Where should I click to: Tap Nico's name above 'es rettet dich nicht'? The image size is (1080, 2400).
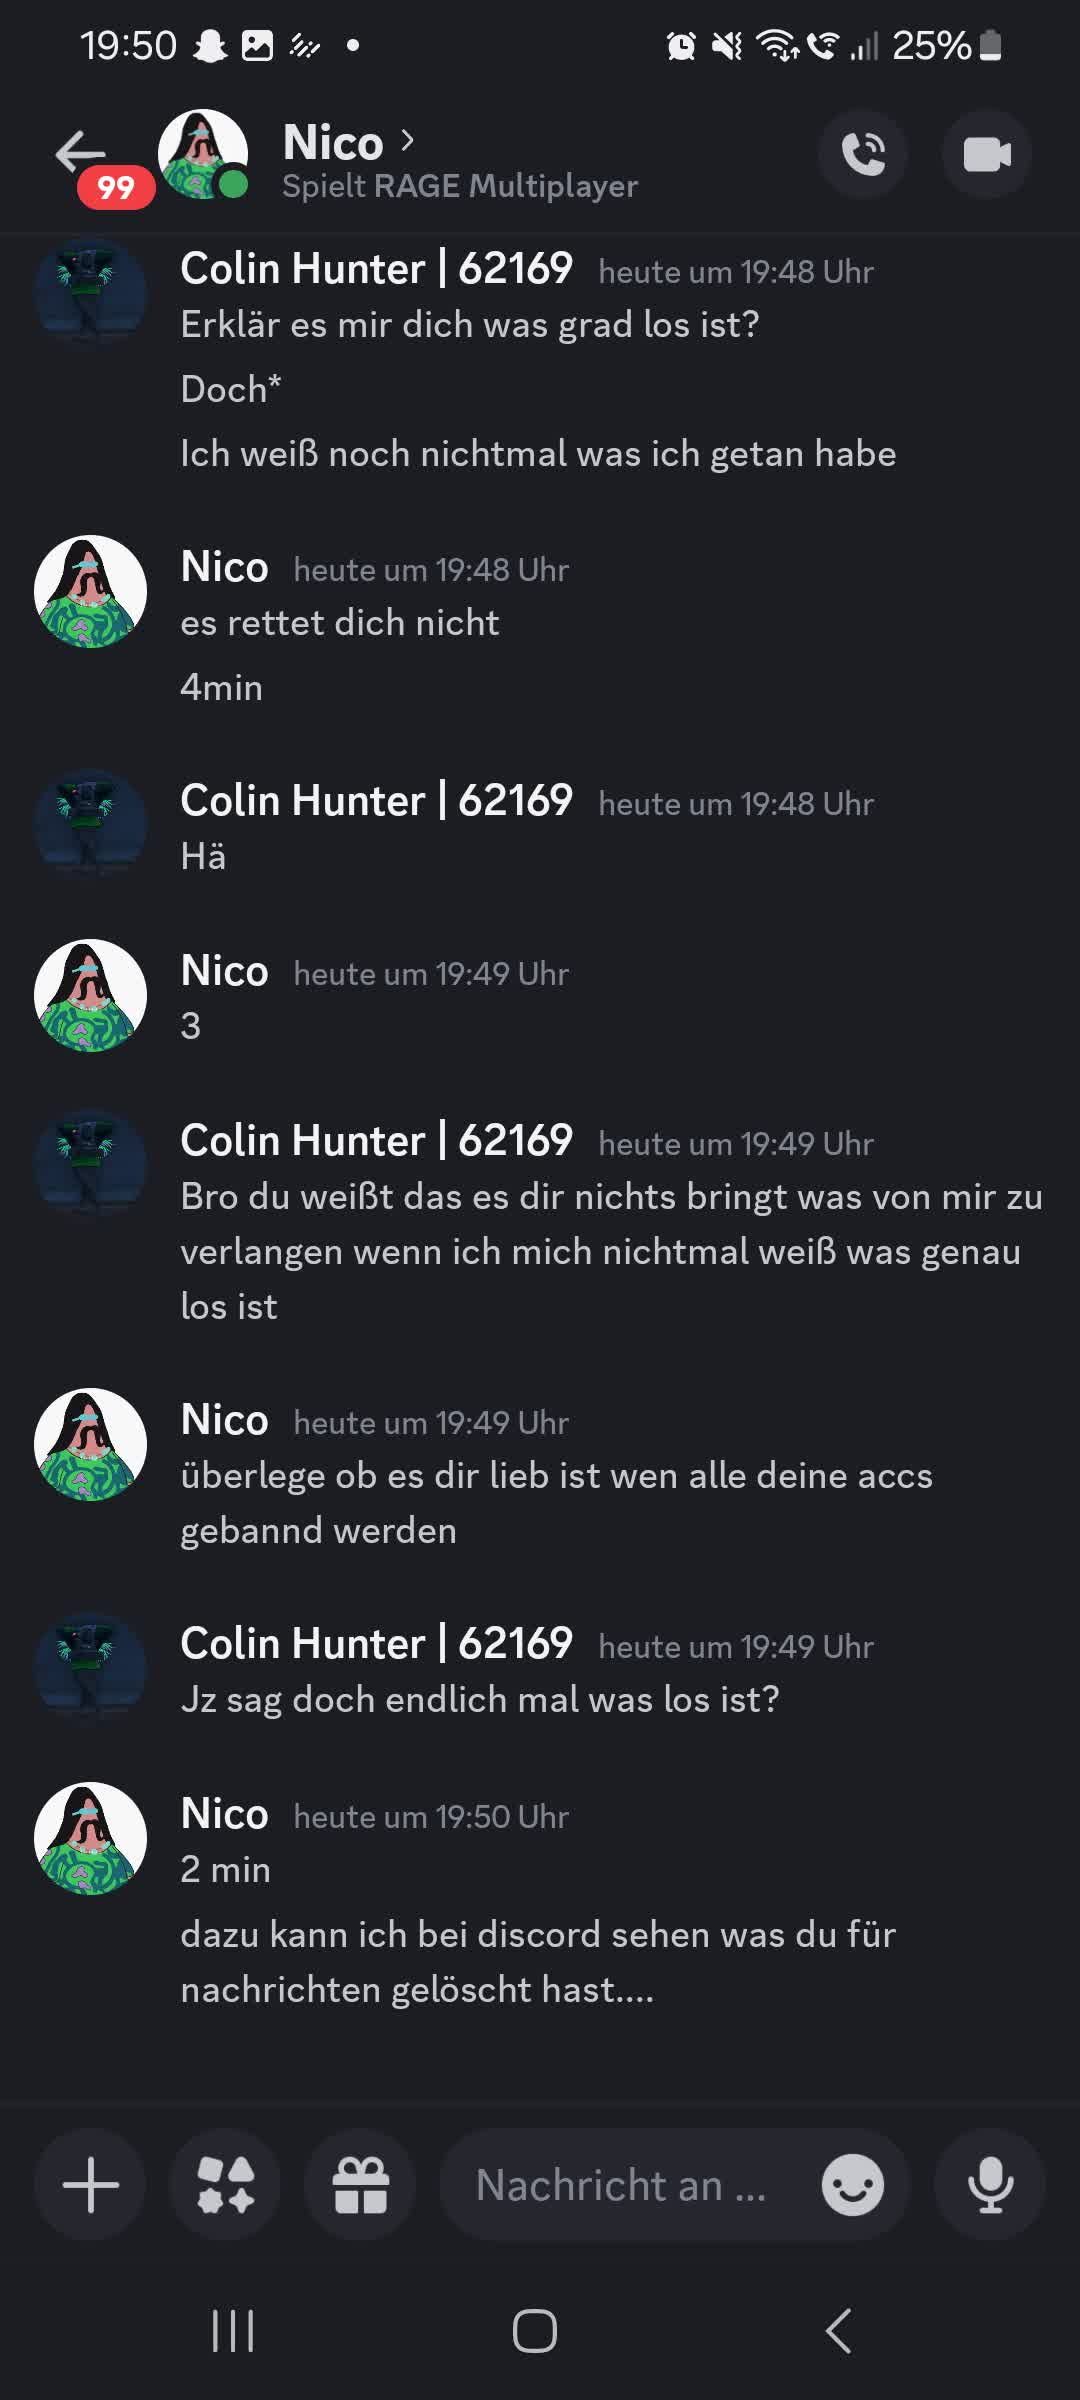click(225, 567)
